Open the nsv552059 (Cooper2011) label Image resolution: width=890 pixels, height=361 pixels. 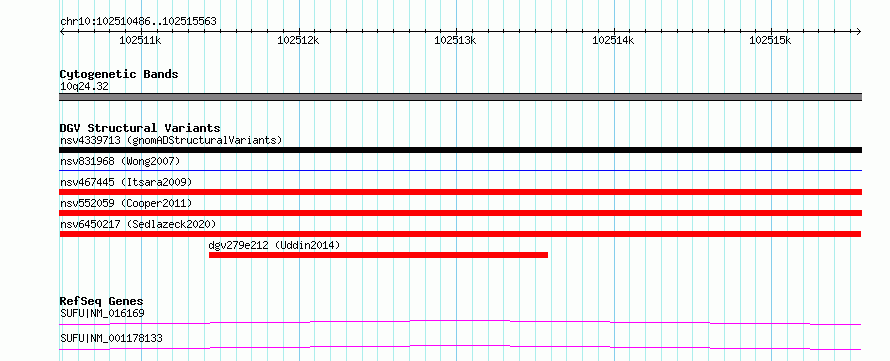126,203
